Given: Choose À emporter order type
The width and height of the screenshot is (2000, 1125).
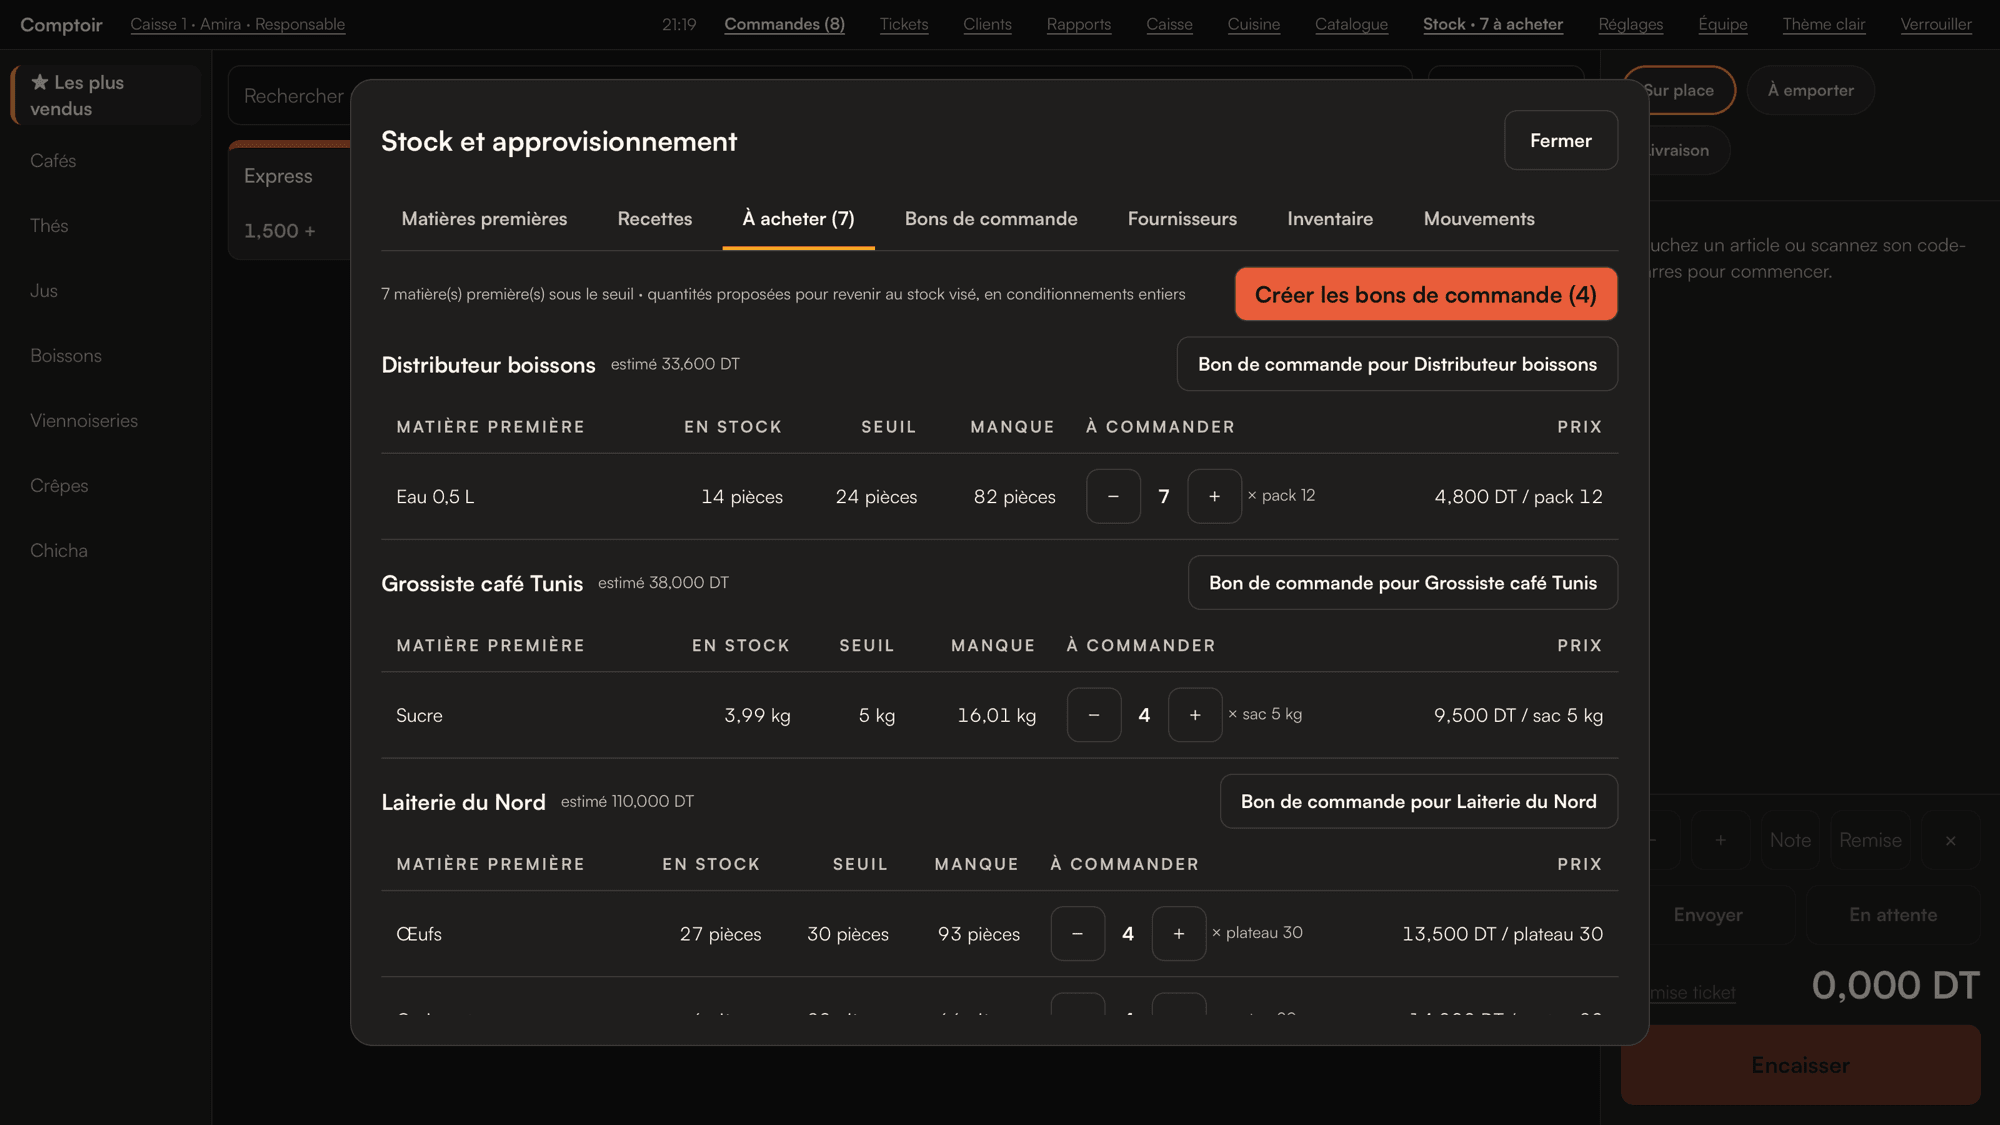Looking at the screenshot, I should pyautogui.click(x=1810, y=90).
